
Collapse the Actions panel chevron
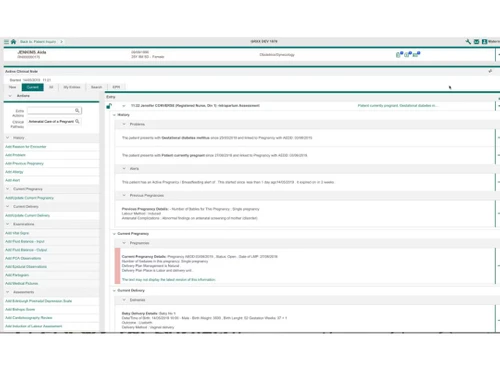[x=10, y=96]
